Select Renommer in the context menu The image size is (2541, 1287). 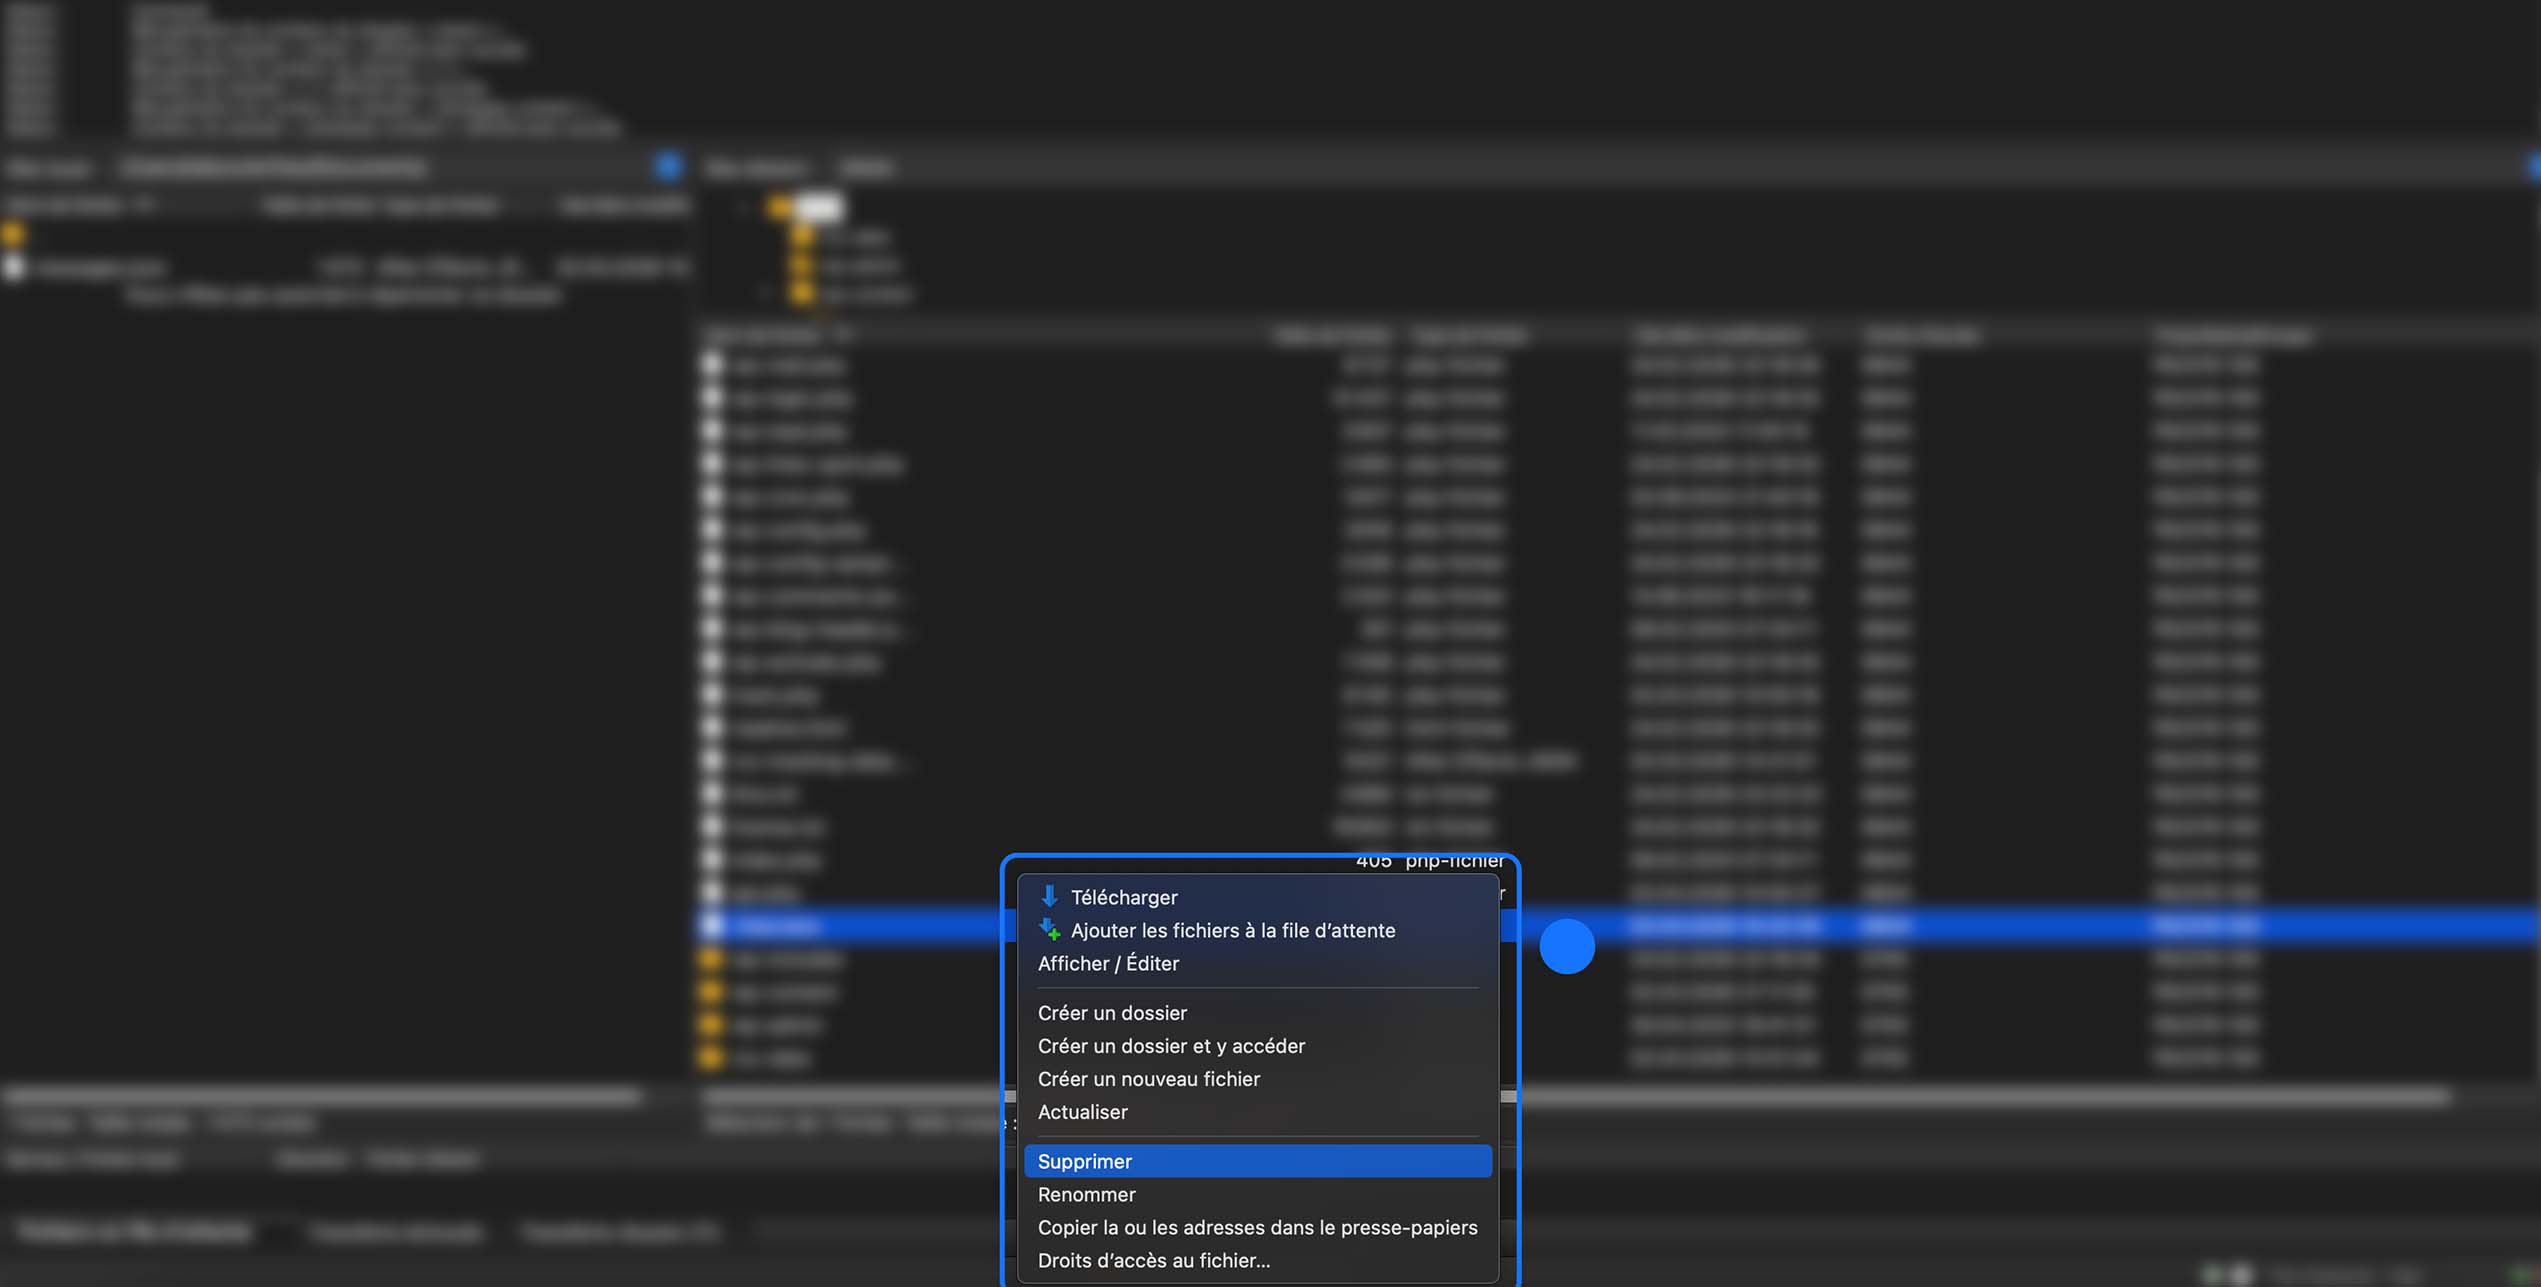tap(1086, 1194)
